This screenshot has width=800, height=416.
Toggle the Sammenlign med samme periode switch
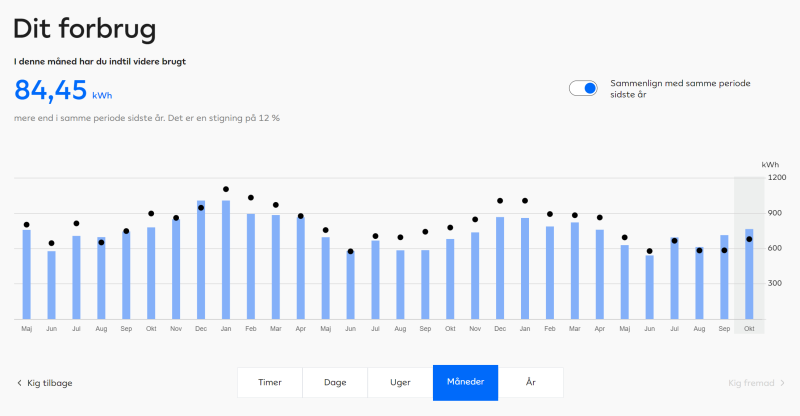[583, 88]
